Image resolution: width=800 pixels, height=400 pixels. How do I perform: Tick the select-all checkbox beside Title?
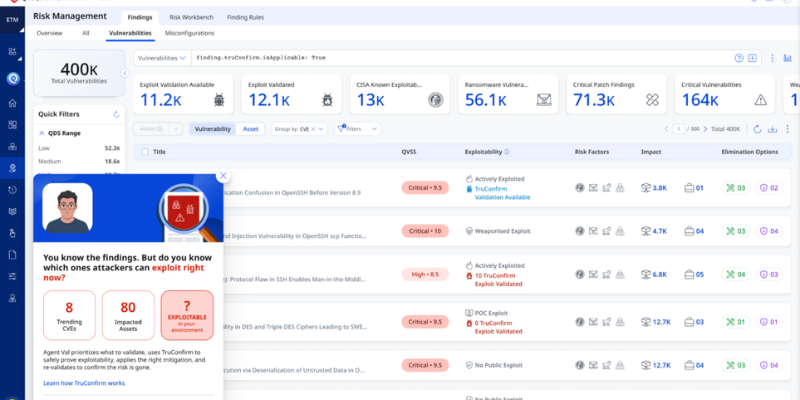pyautogui.click(x=146, y=152)
